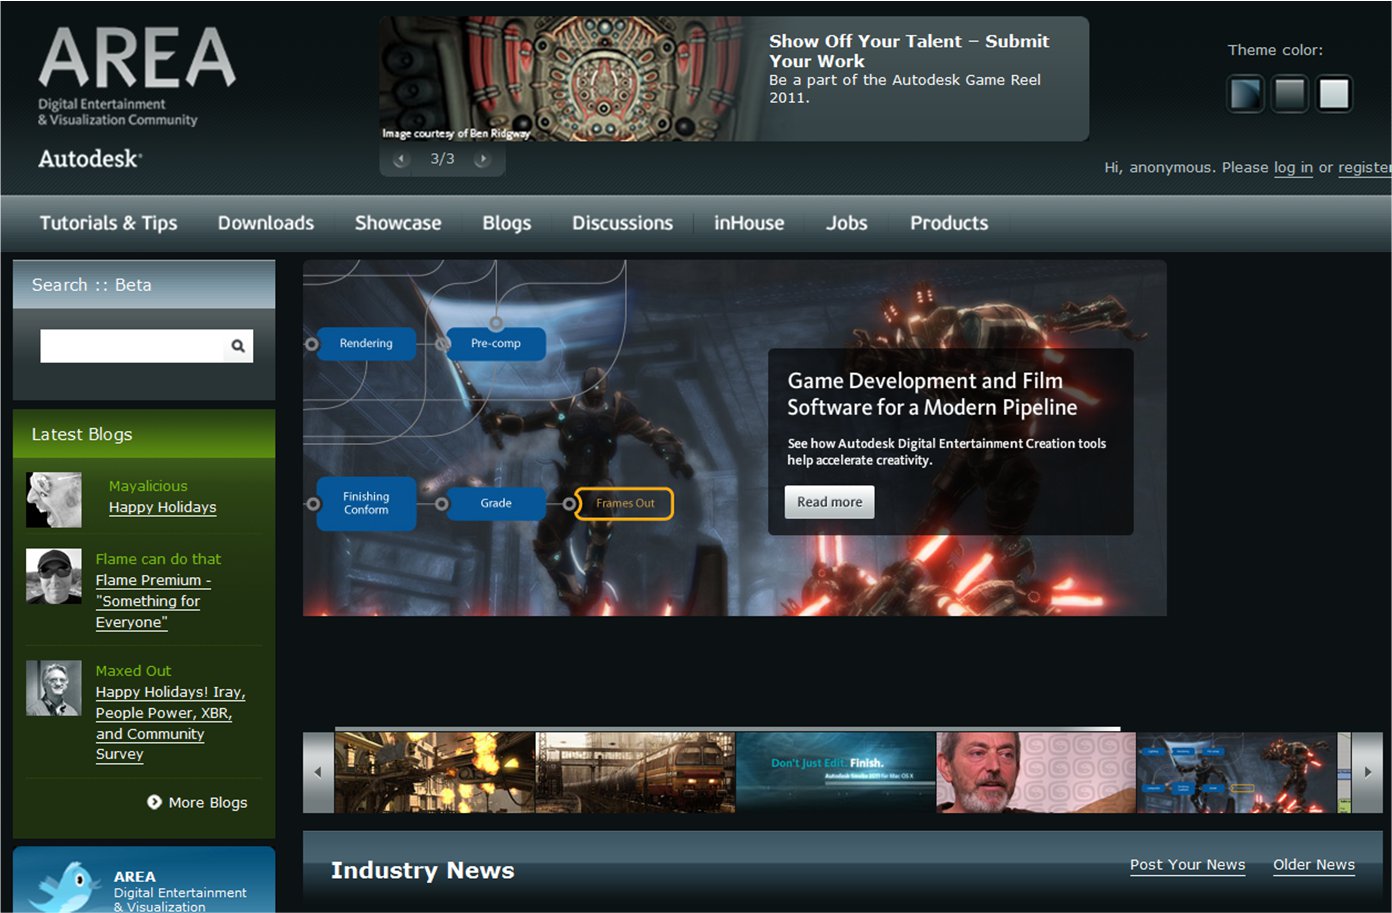This screenshot has width=1392, height=913.
Task: Click the Pre-comp pipeline node
Action: [496, 344]
